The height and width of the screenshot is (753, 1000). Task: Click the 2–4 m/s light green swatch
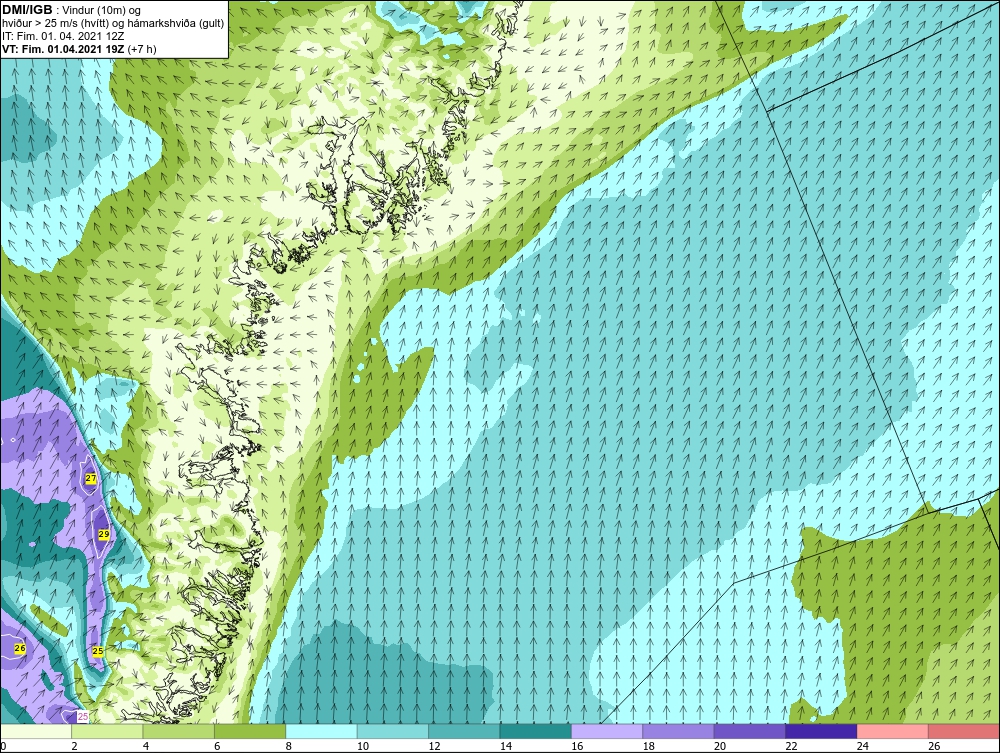point(107,731)
